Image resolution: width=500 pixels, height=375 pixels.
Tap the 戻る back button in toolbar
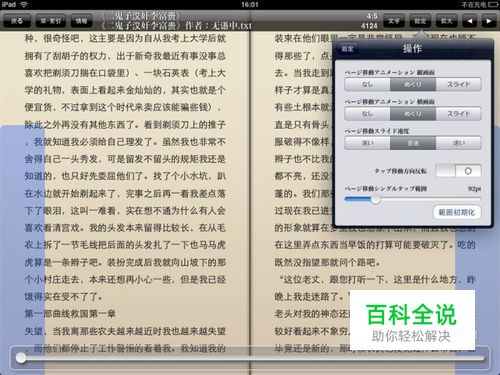click(17, 21)
